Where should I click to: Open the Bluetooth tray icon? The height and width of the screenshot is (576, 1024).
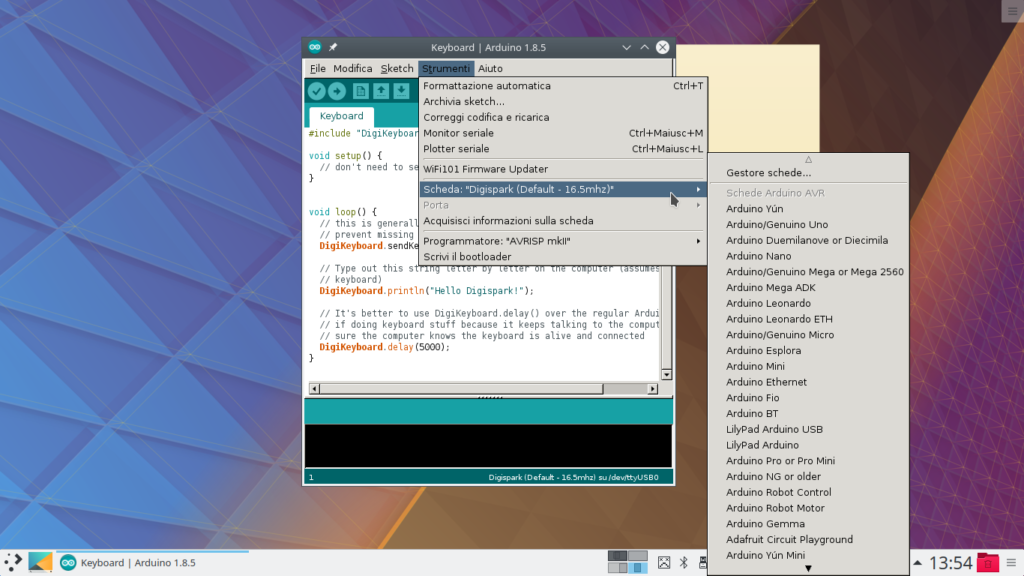[x=684, y=562]
